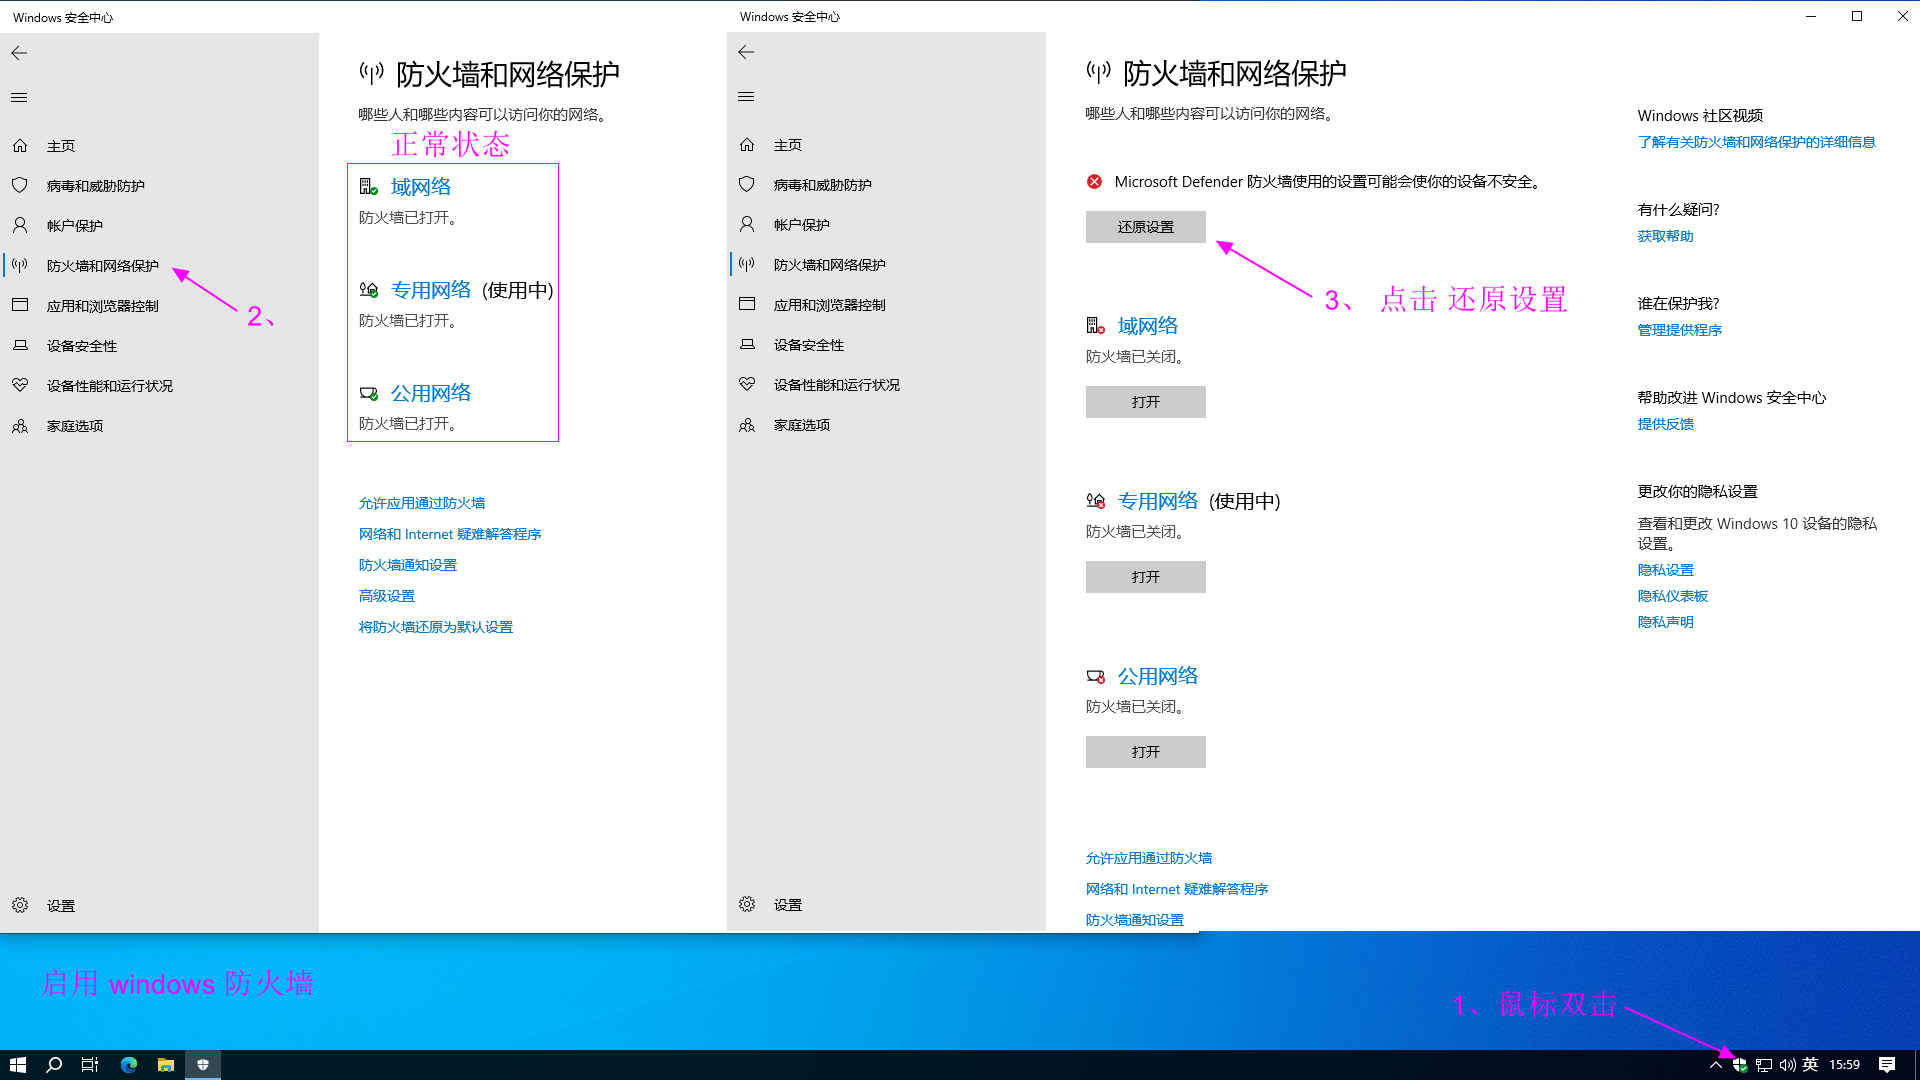This screenshot has width=1920, height=1080.
Task: Click 打开 button under 域网络
Action: pos(1145,402)
